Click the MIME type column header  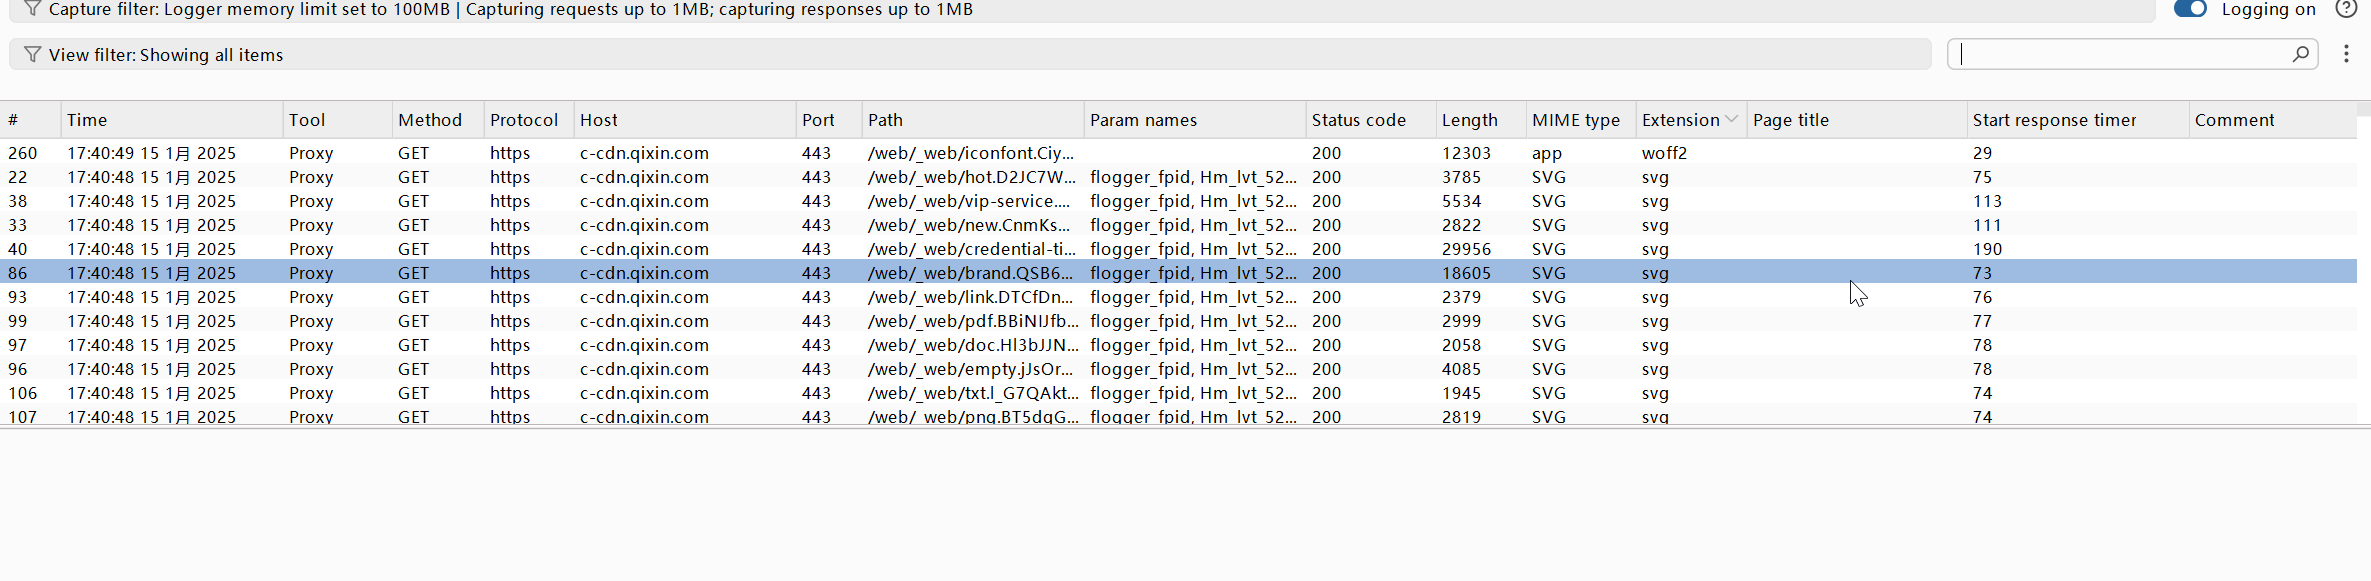pyautogui.click(x=1575, y=120)
